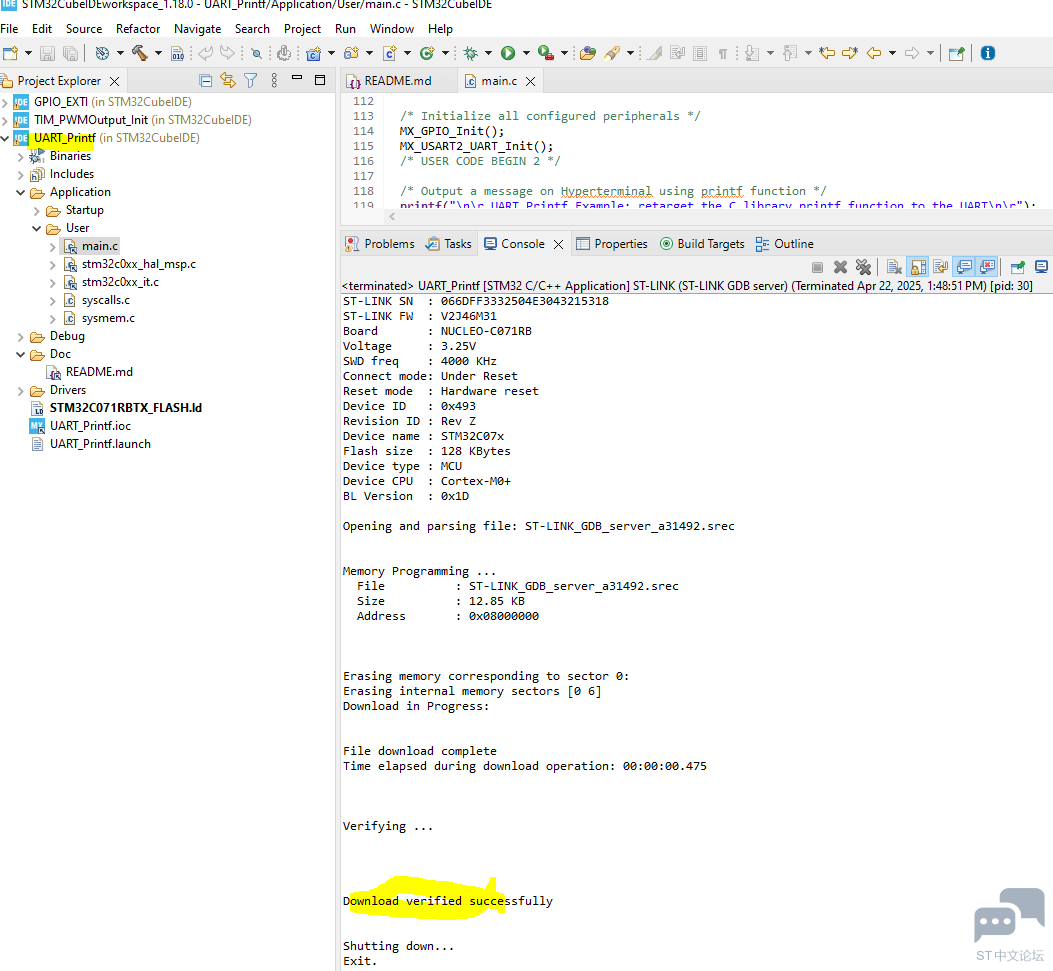Click the Open Element toolbar icon

click(588, 53)
